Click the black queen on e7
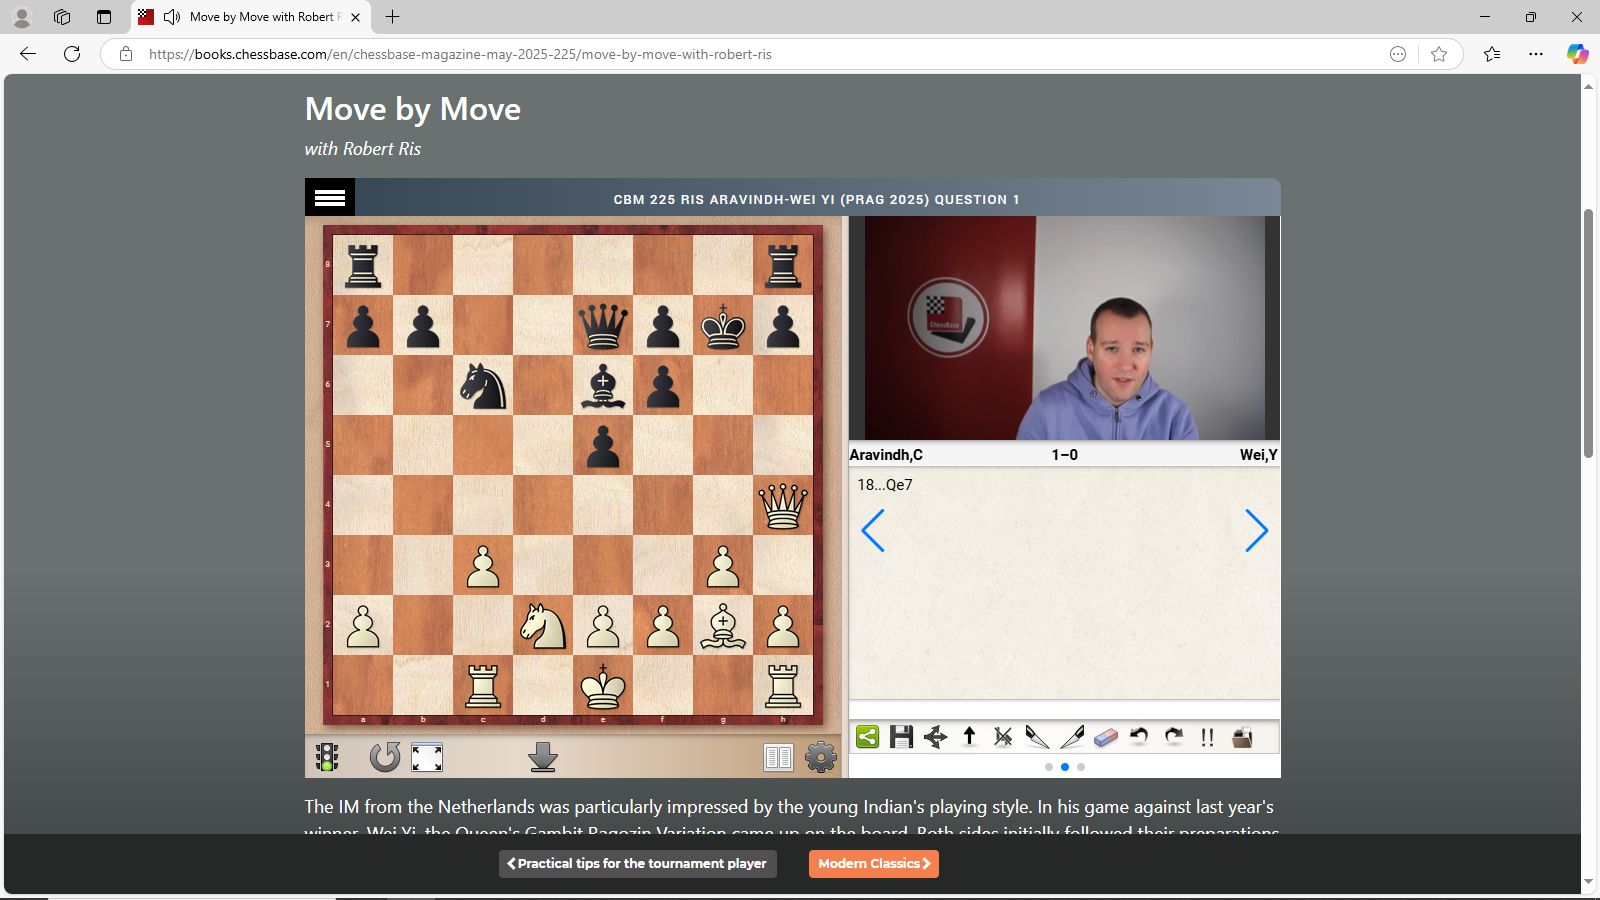1600x900 pixels. tap(603, 325)
